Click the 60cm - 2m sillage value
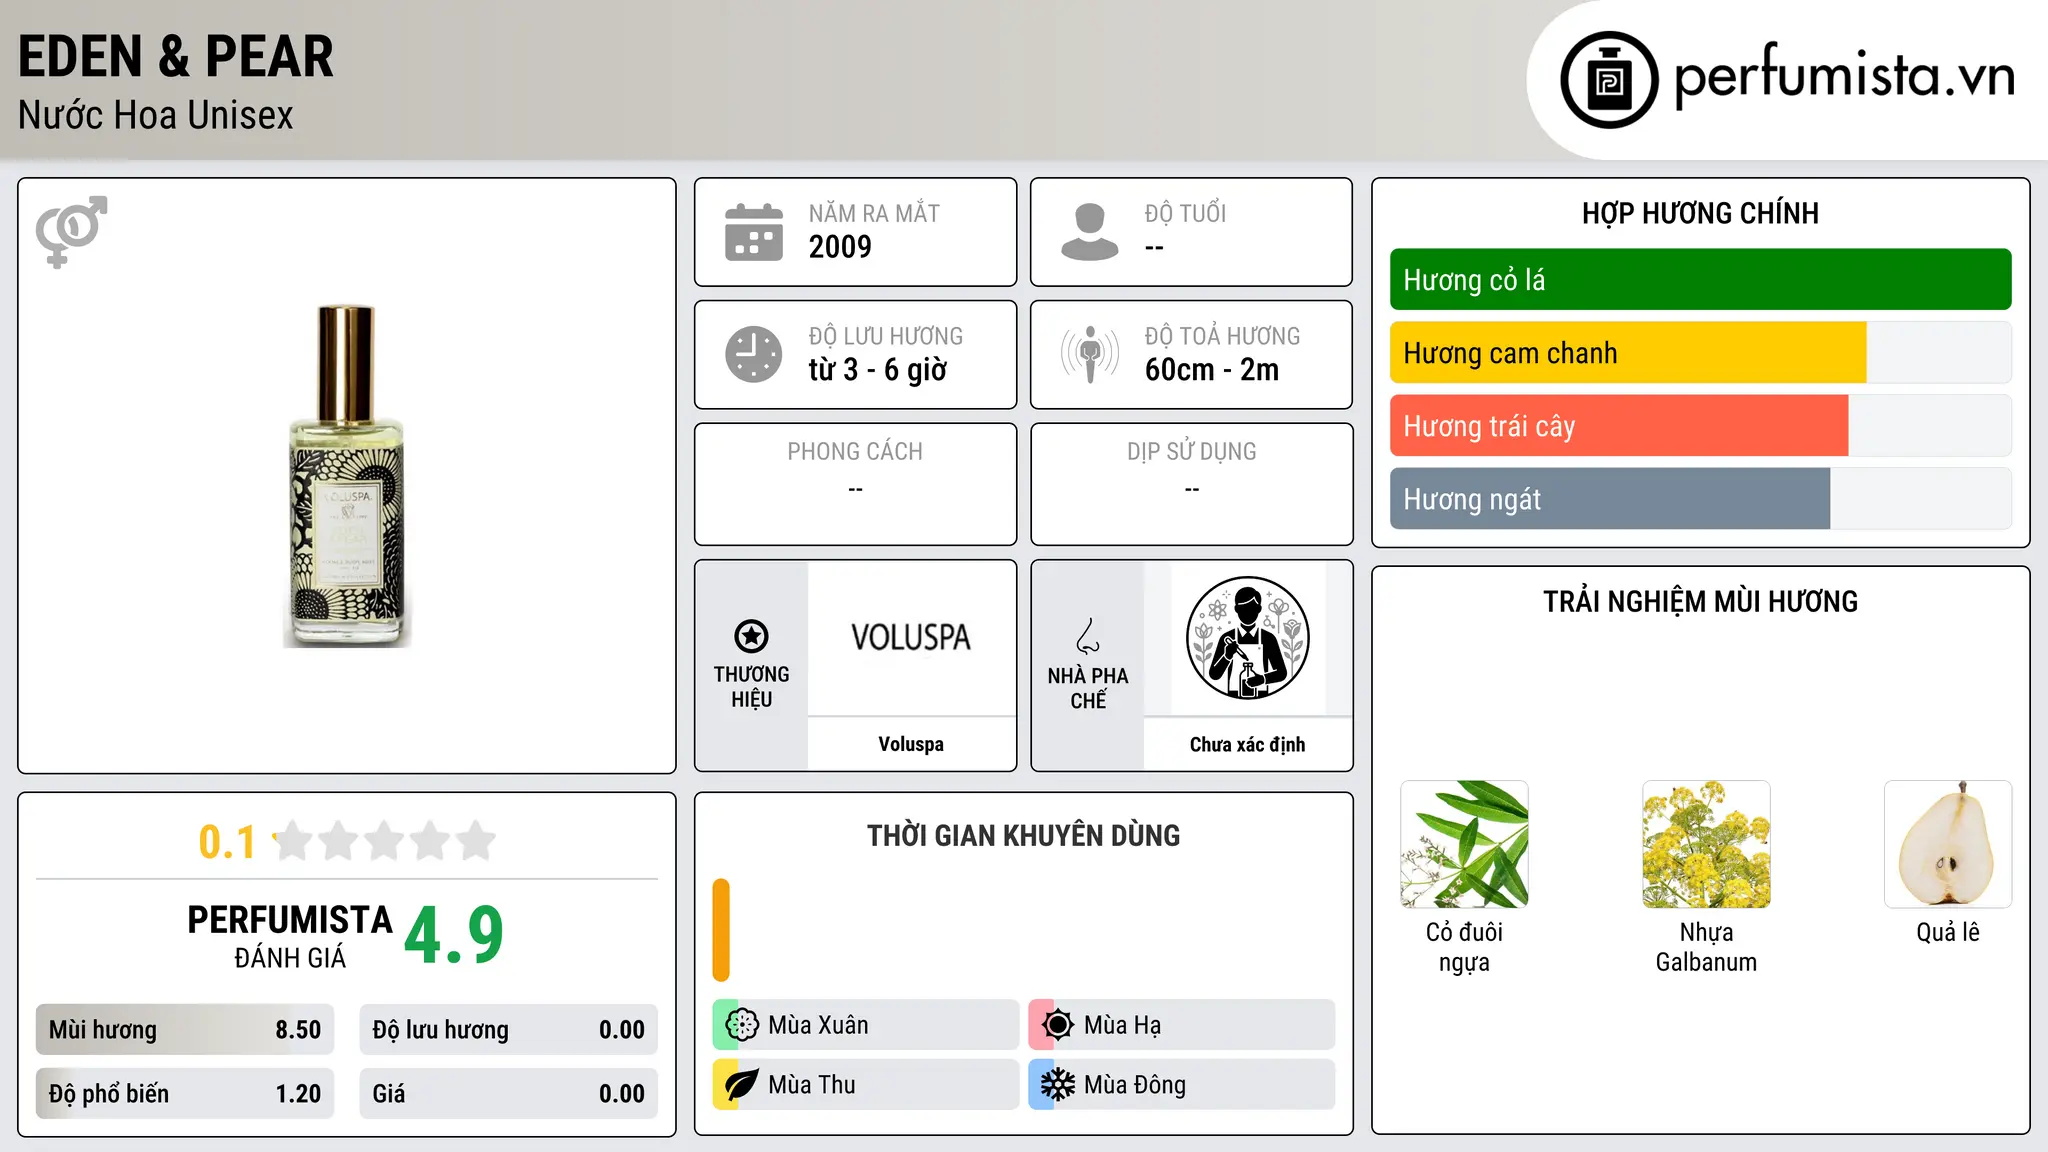Image resolution: width=2048 pixels, height=1152 pixels. [x=1212, y=370]
